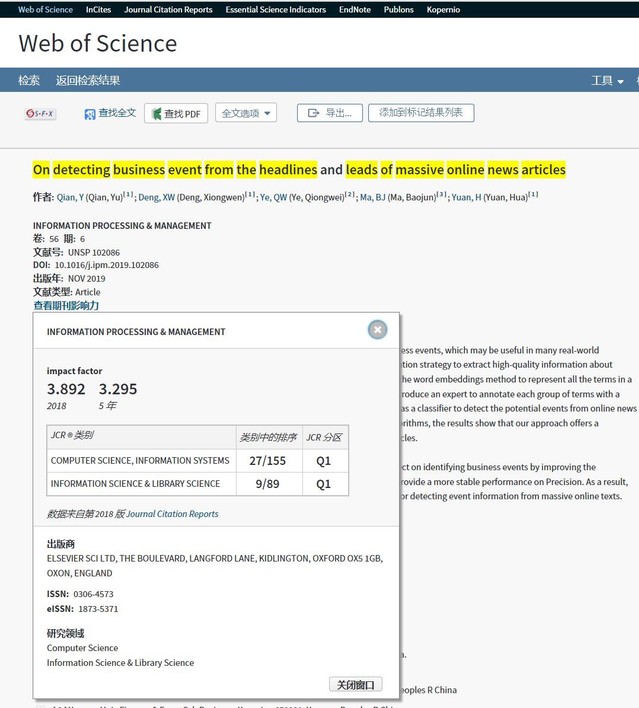Viewport: 639px width, 708px height.
Task: Click 返回检索结果 to return to results
Action: click(x=88, y=81)
